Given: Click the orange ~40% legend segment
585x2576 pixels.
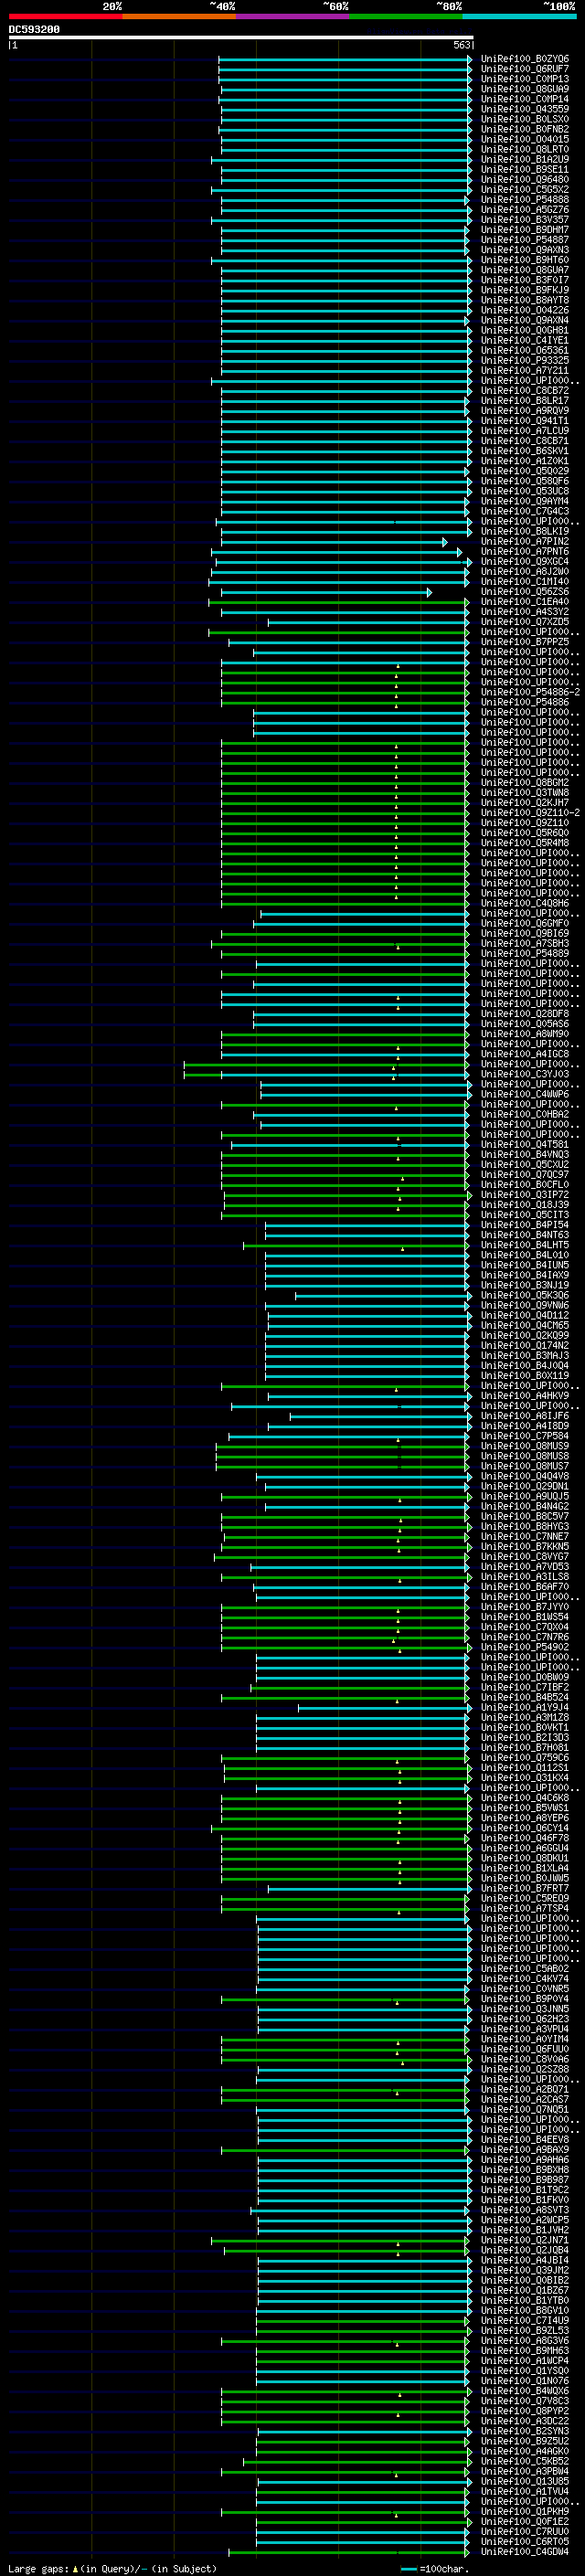Looking at the screenshot, I should pyautogui.click(x=179, y=16).
